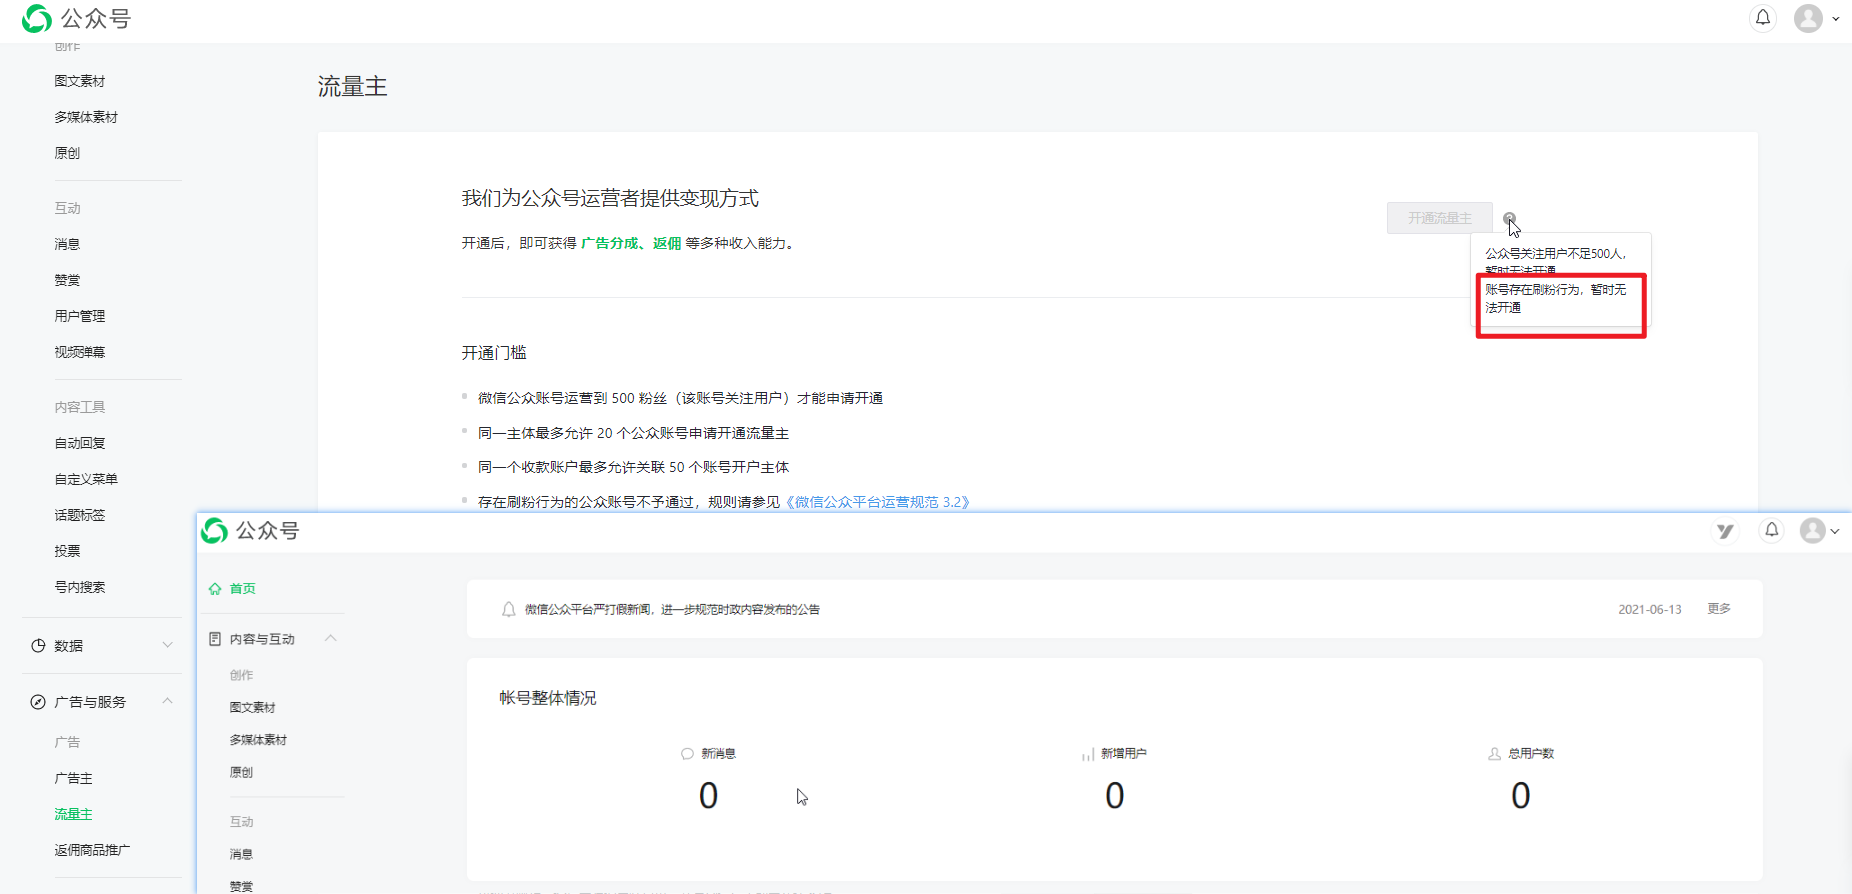This screenshot has height=894, width=1852.
Task: Click the 0 value under 总用户数
Action: click(x=1521, y=796)
